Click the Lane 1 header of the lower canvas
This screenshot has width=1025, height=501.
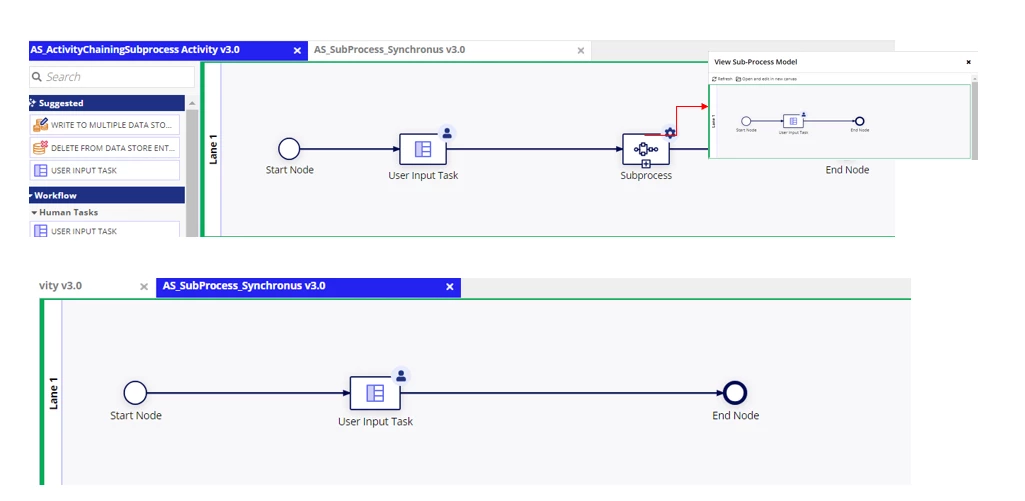[x=54, y=393]
